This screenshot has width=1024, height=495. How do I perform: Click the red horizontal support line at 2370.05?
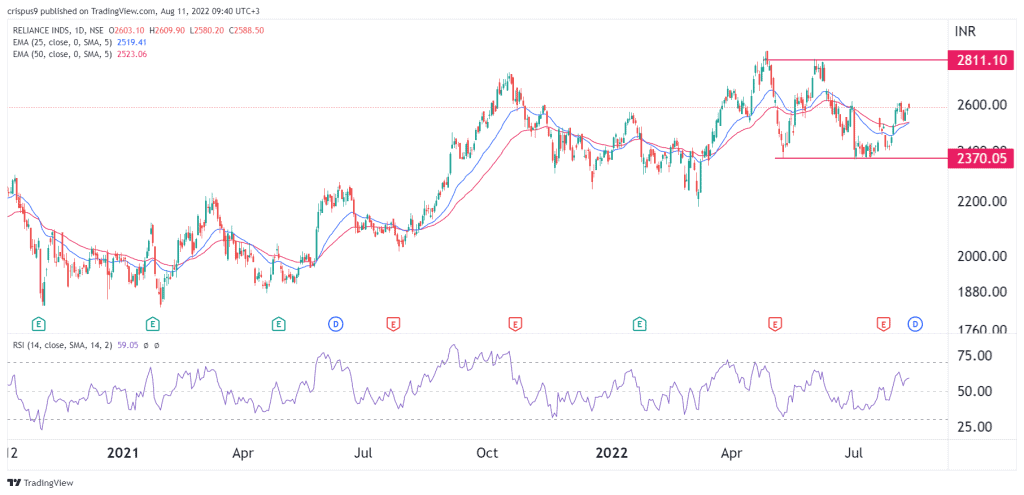pyautogui.click(x=861, y=157)
